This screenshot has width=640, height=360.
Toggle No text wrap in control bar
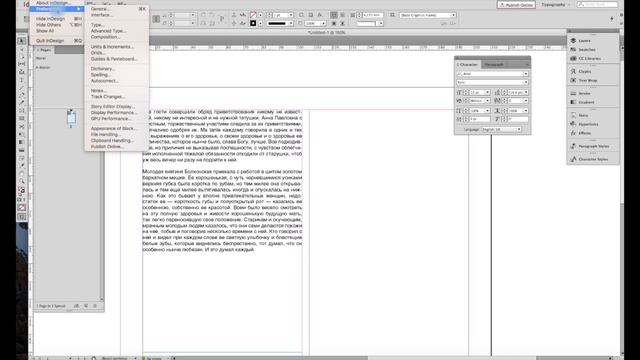(334, 15)
